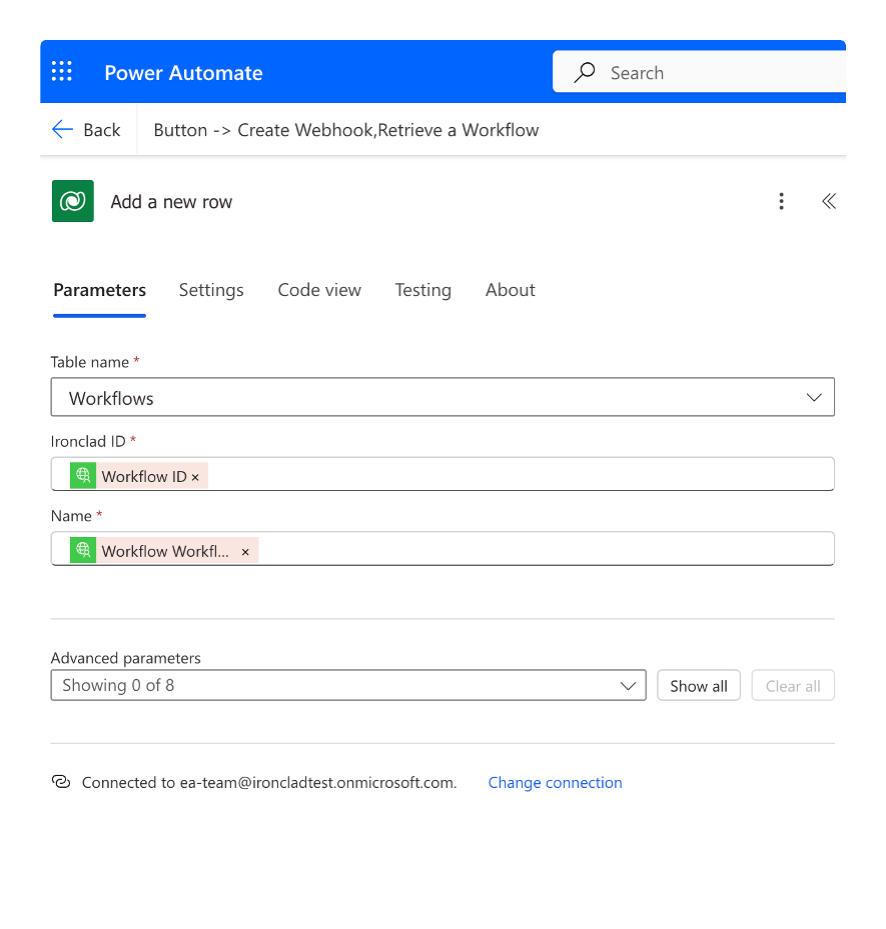The image size is (886, 929).
Task: Expand the Table name dropdown chevron
Action: [814, 397]
